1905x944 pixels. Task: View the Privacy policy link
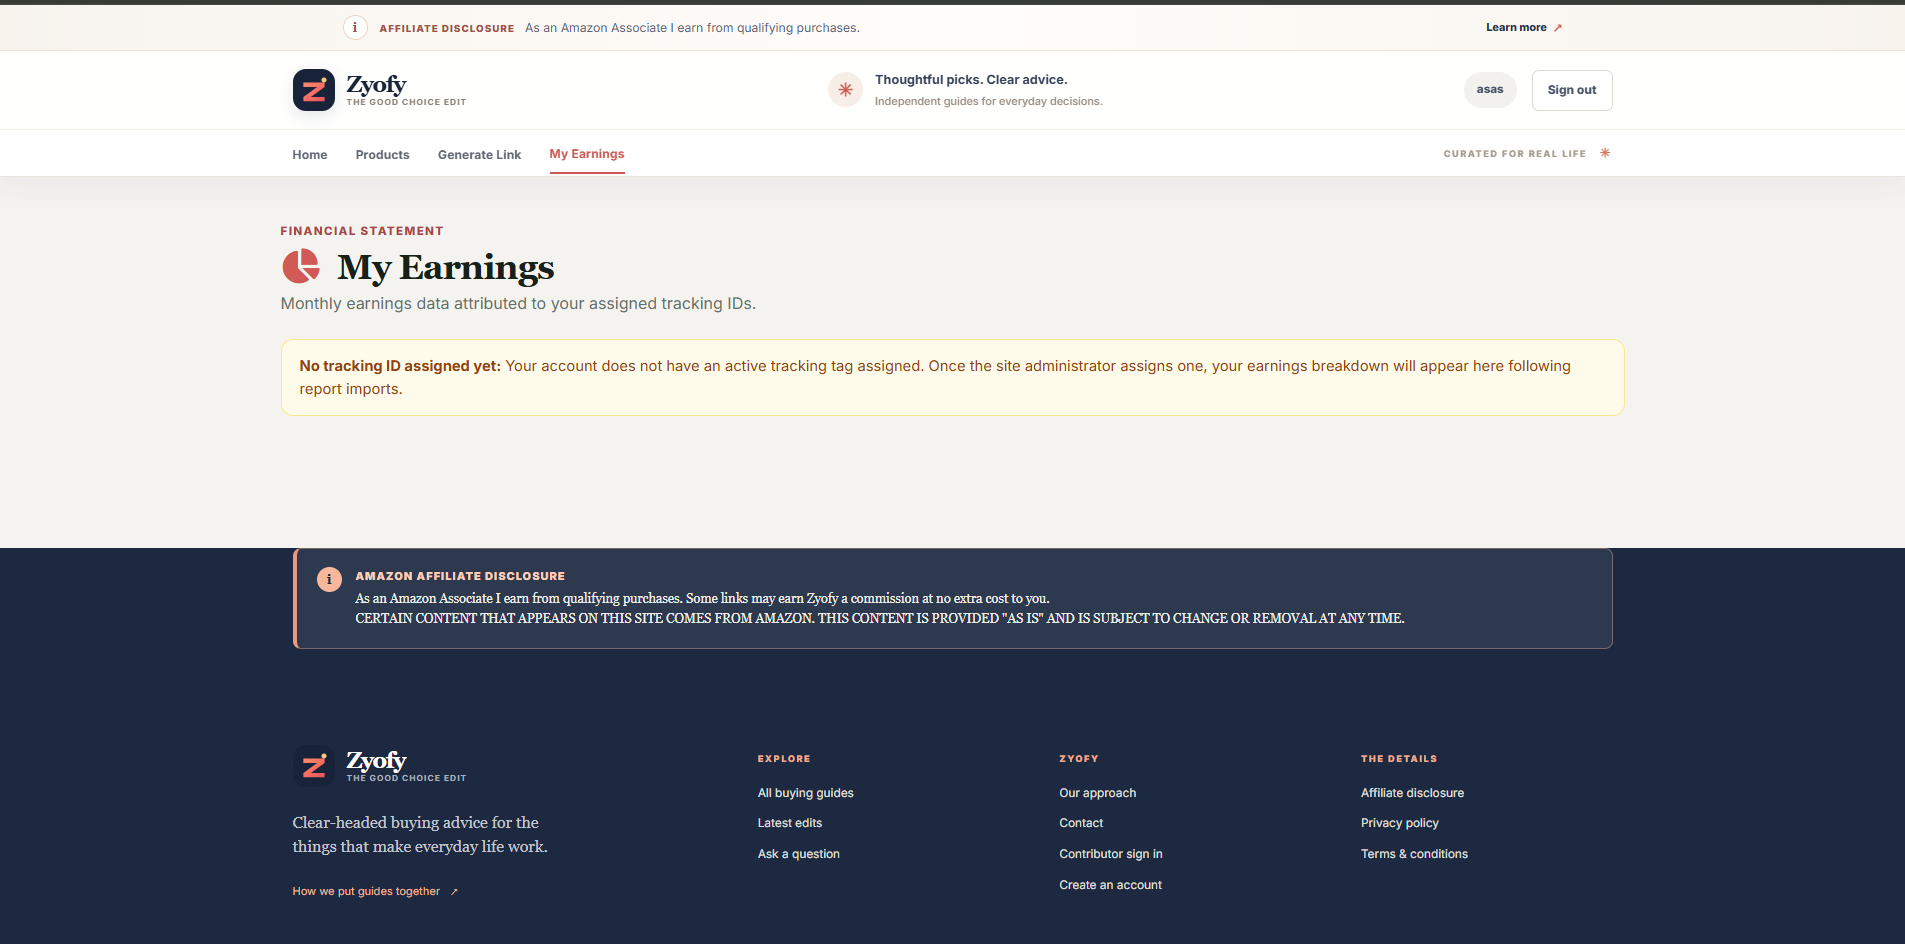coord(1400,823)
